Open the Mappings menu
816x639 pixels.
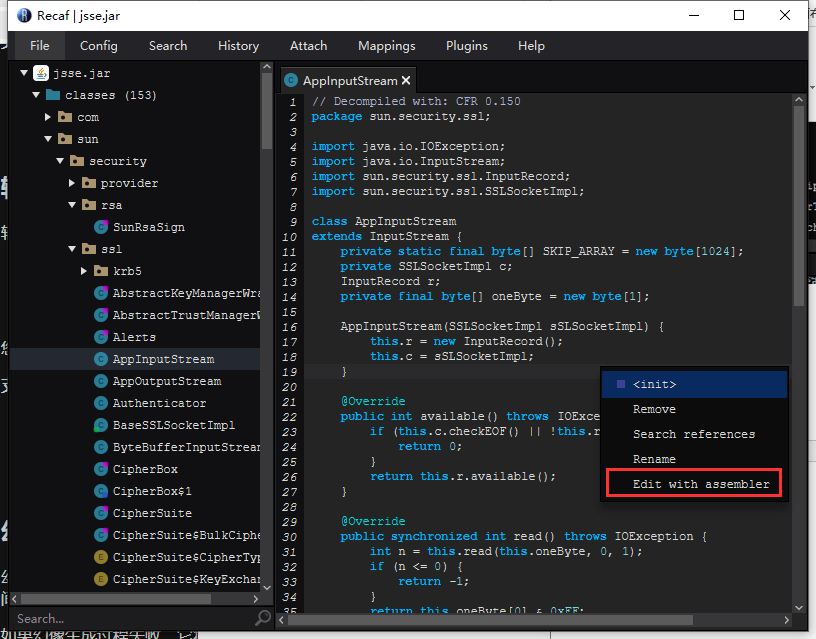click(x=386, y=45)
